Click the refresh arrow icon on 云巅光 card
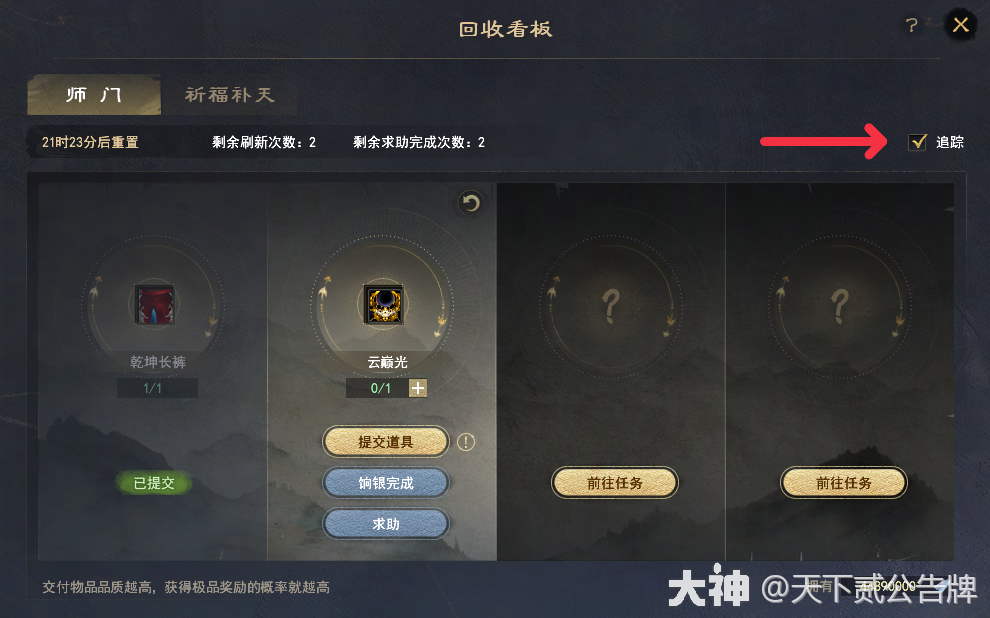This screenshot has width=990, height=618. pyautogui.click(x=470, y=203)
